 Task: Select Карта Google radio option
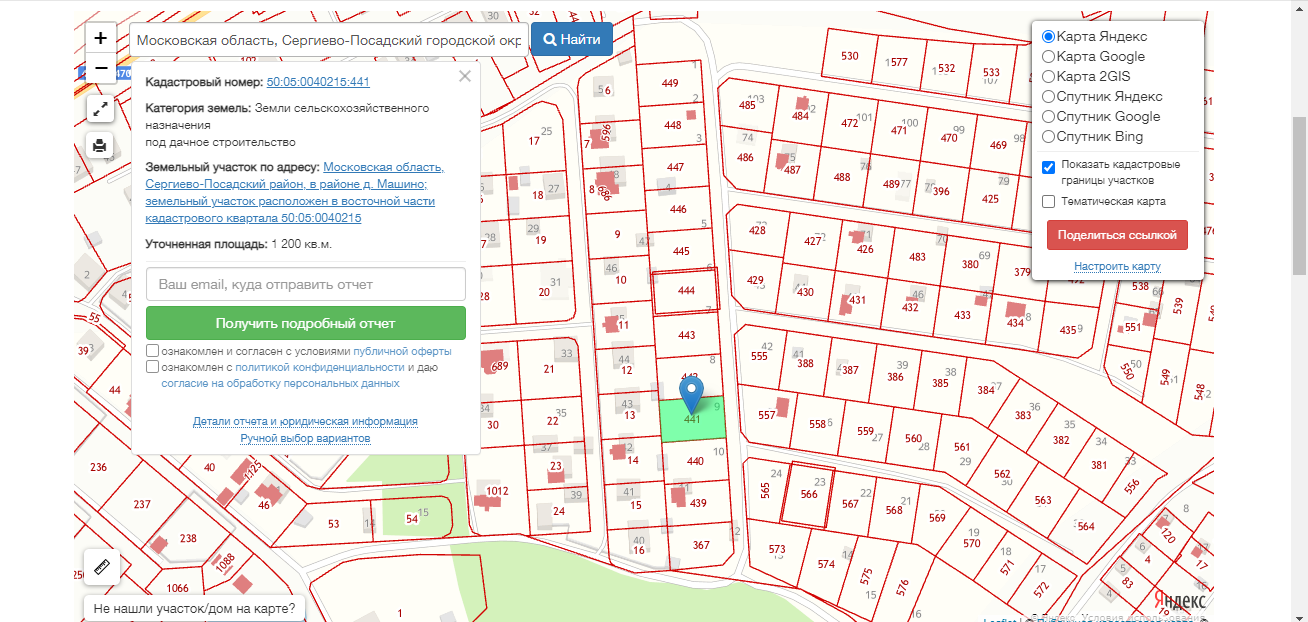(x=1049, y=57)
